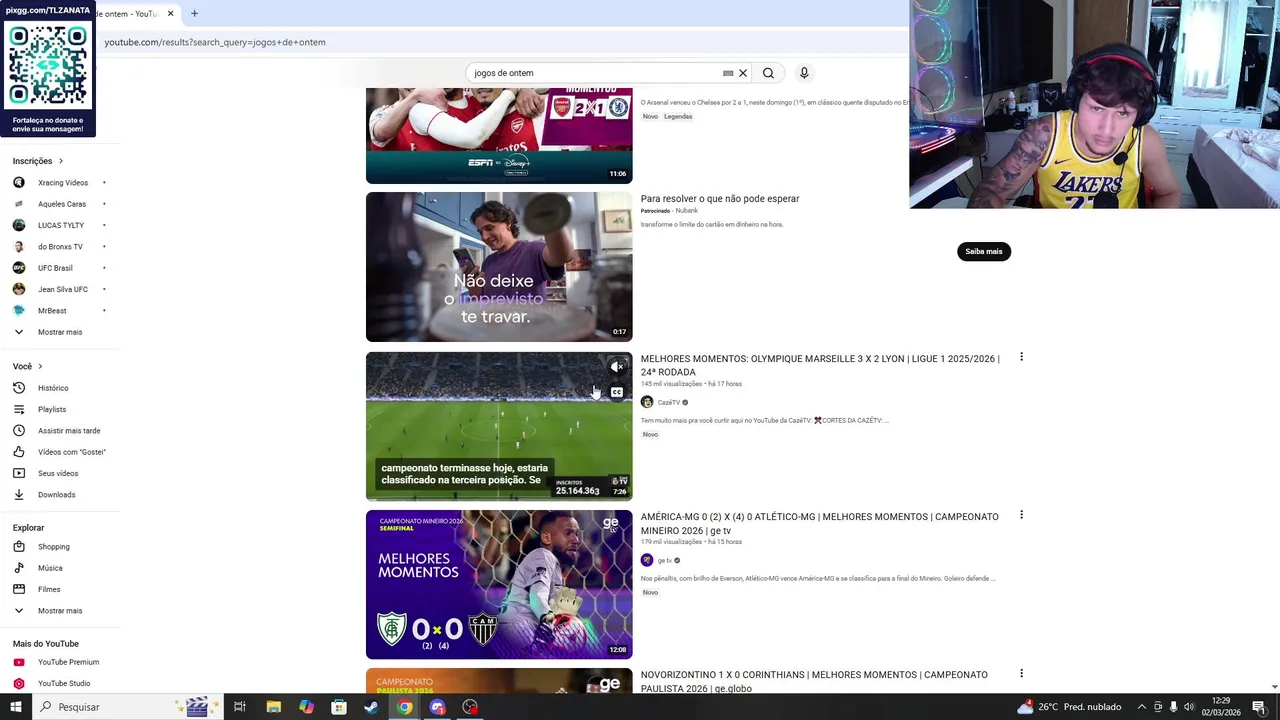The width and height of the screenshot is (1280, 720).
Task: Open the Inscrições section chevron
Action: 60,161
